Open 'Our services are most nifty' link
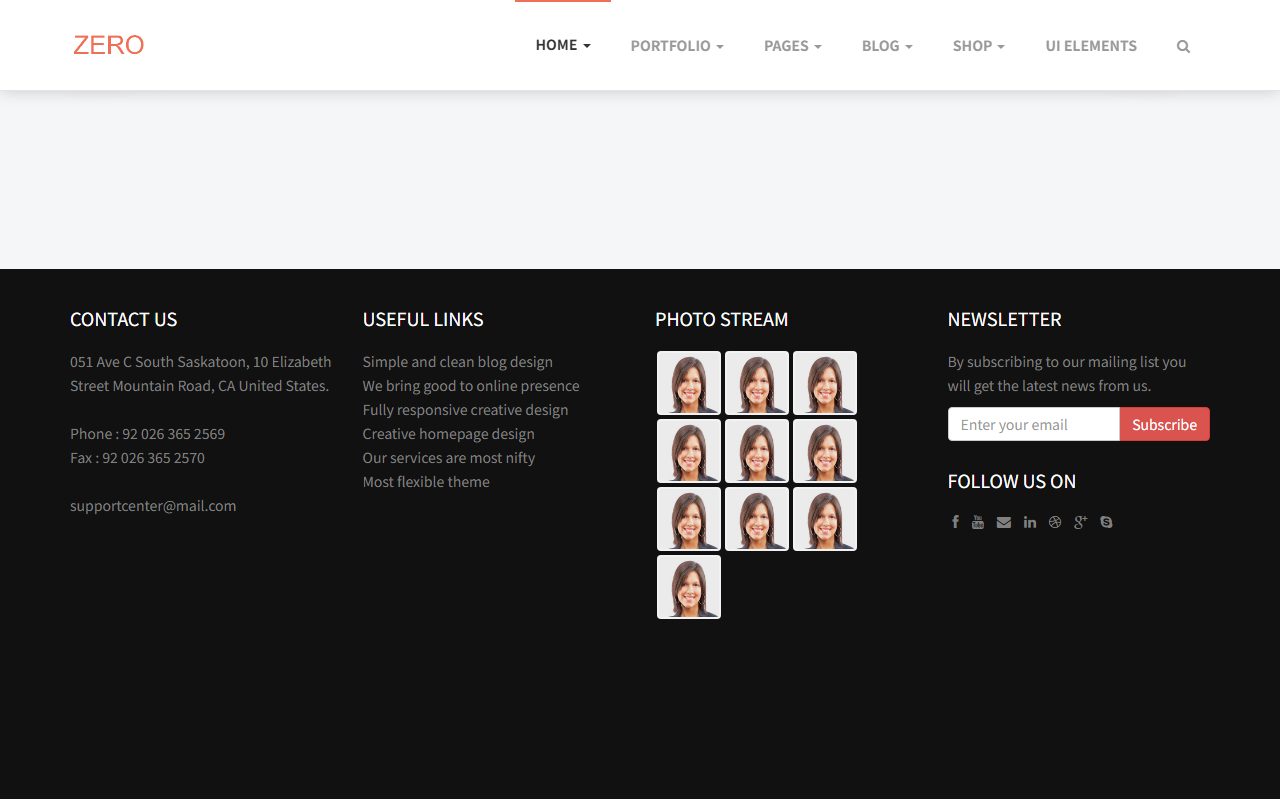 coord(448,458)
